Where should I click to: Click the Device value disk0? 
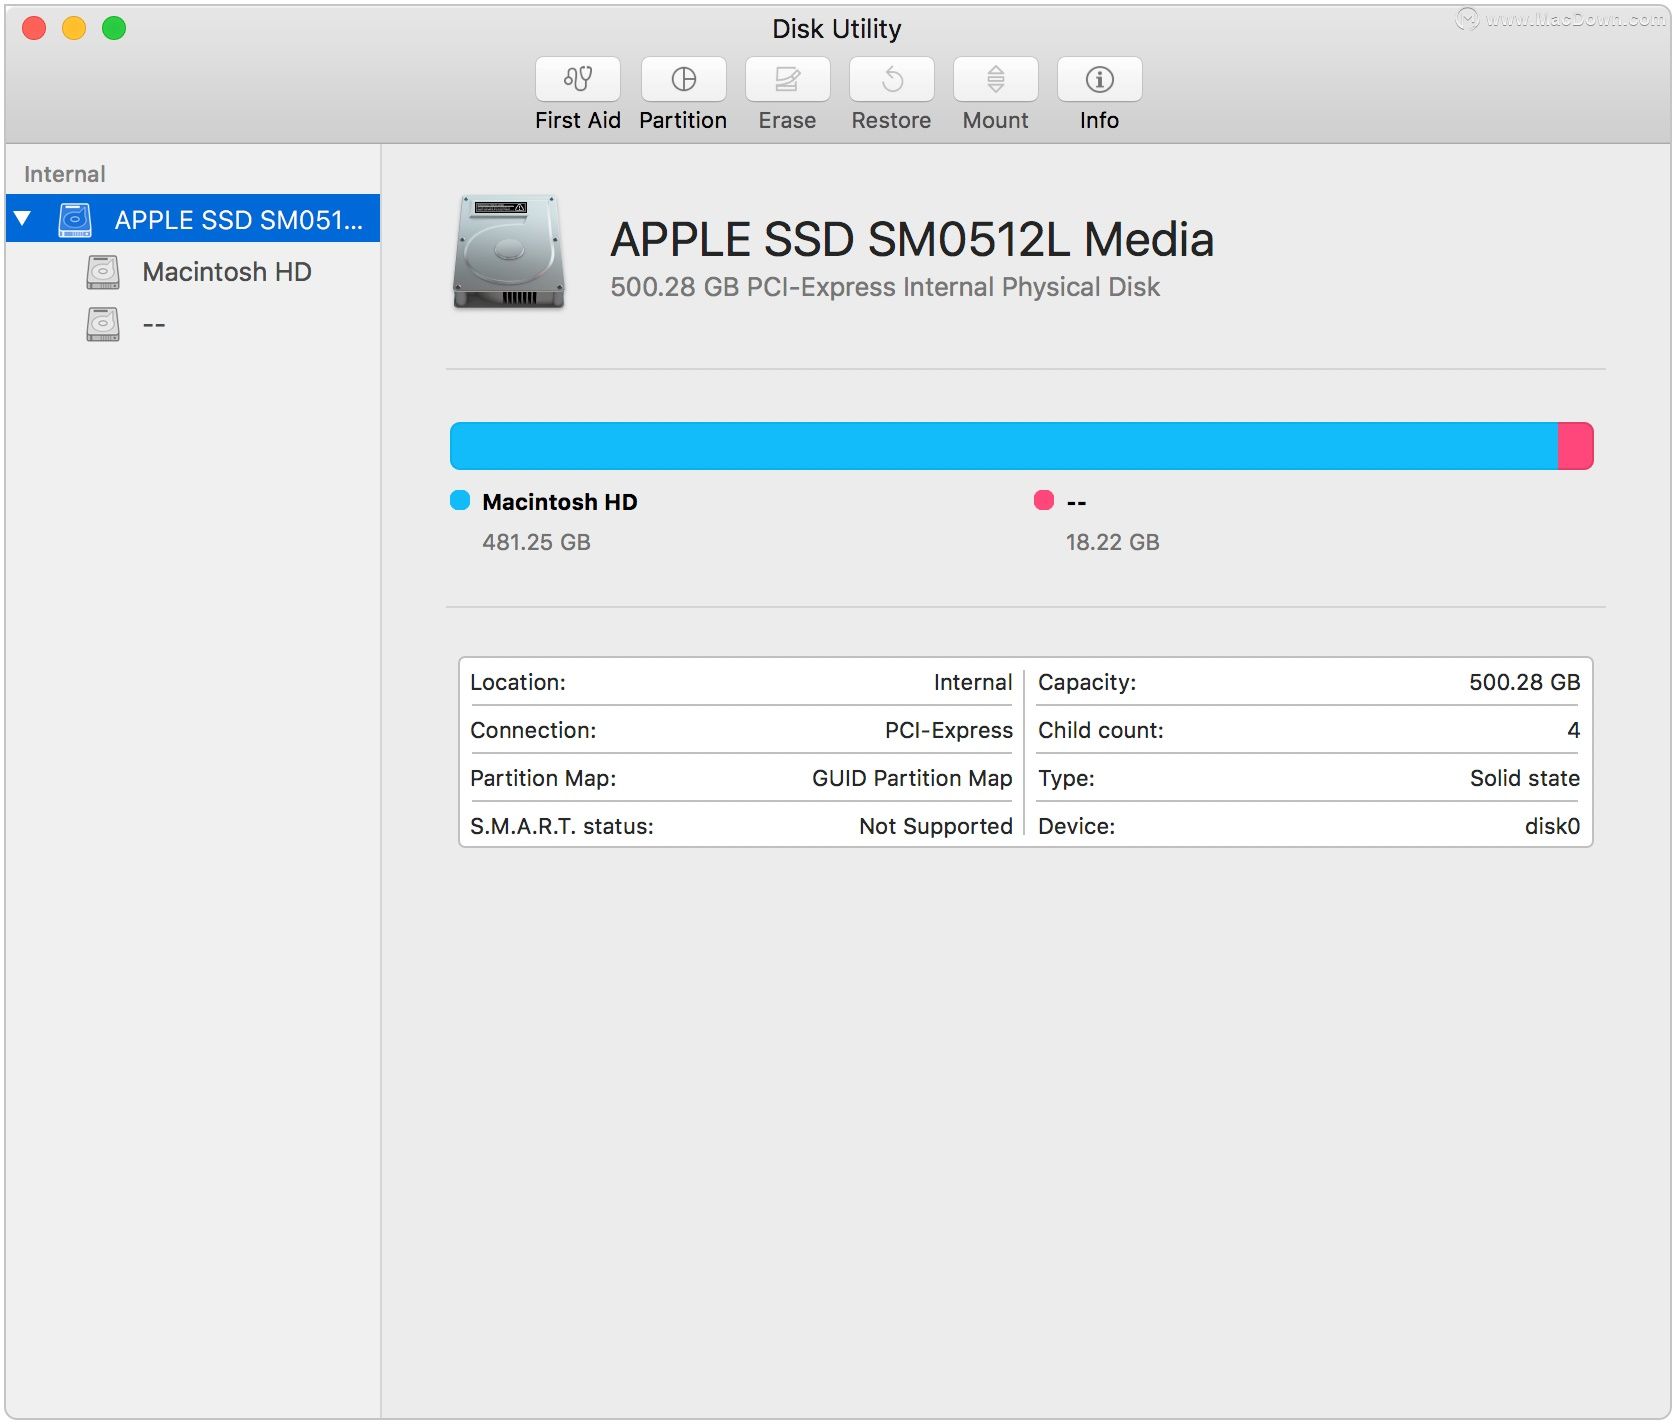(x=1552, y=826)
